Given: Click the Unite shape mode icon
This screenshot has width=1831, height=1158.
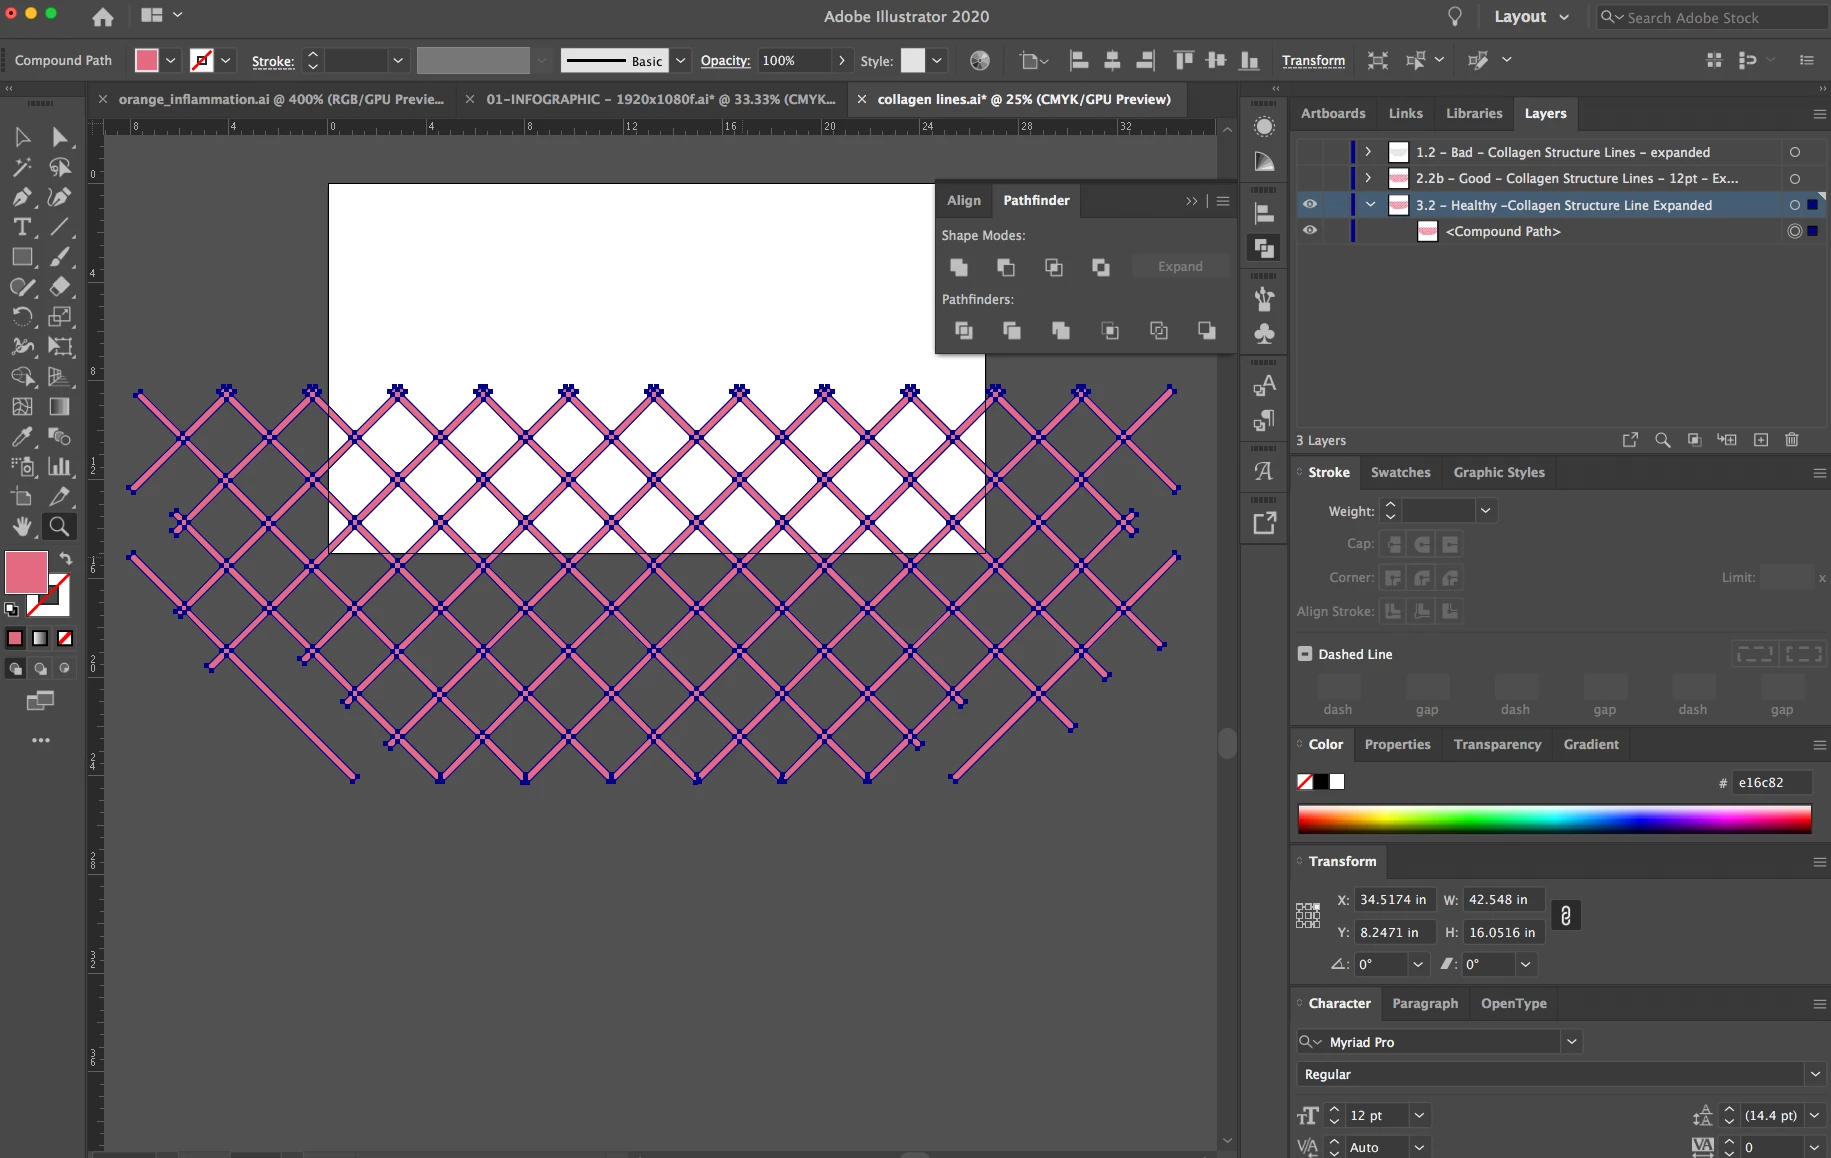Looking at the screenshot, I should point(959,267).
